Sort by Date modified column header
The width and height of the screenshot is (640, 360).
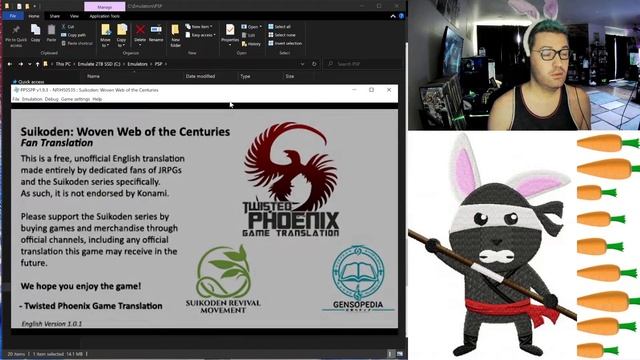200,76
